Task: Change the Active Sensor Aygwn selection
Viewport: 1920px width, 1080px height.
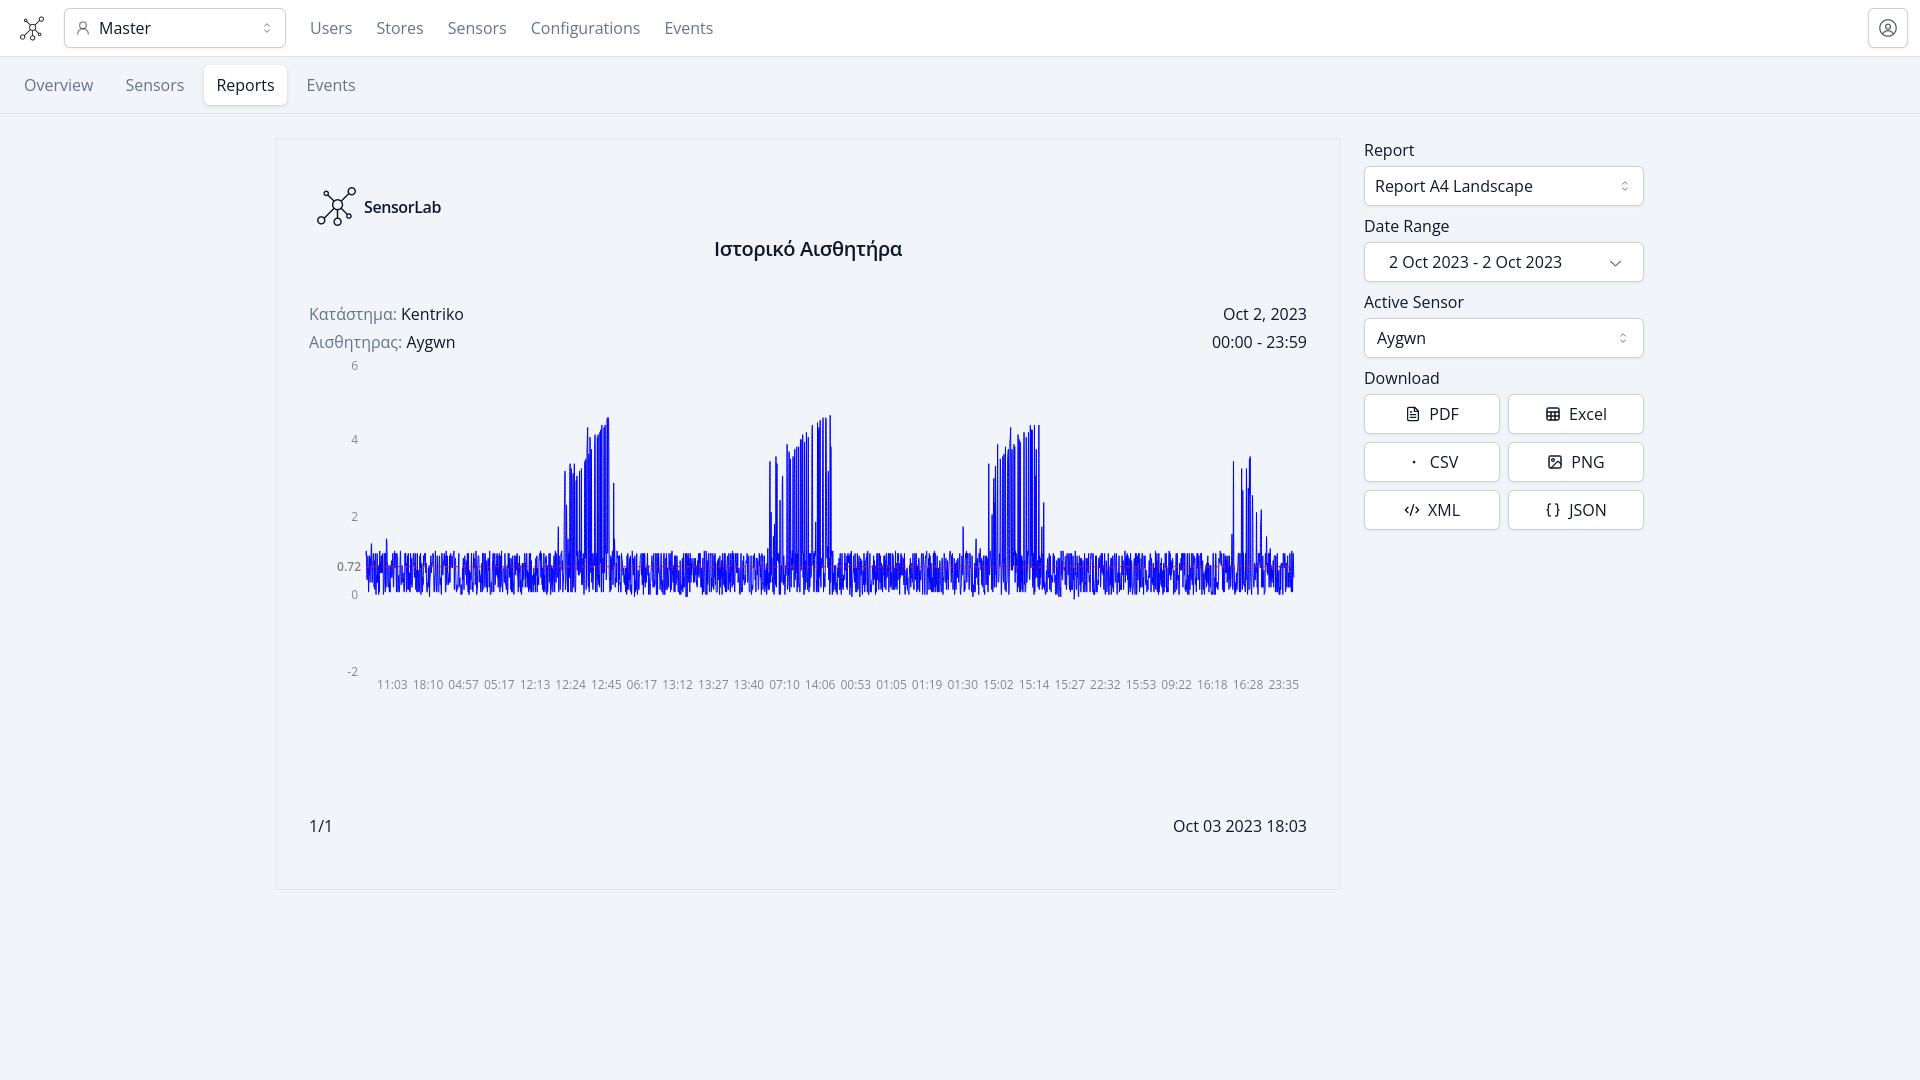Action: click(1503, 338)
